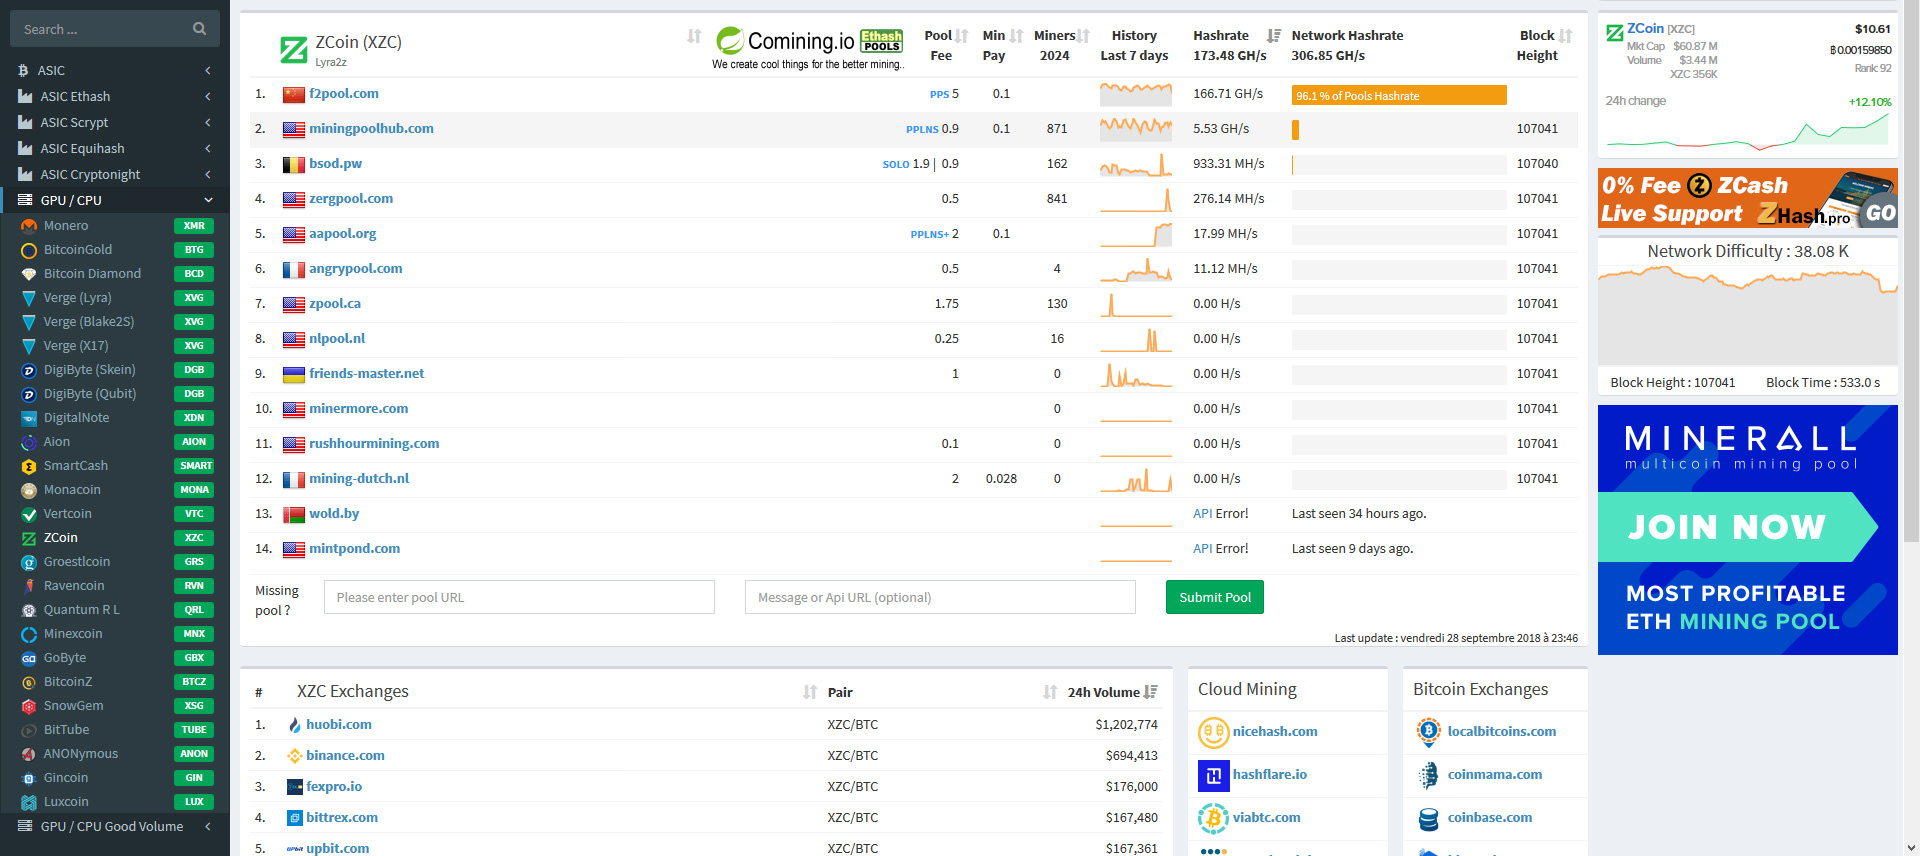The height and width of the screenshot is (856, 1920).
Task: Click the Aion coin icon
Action: (29, 442)
